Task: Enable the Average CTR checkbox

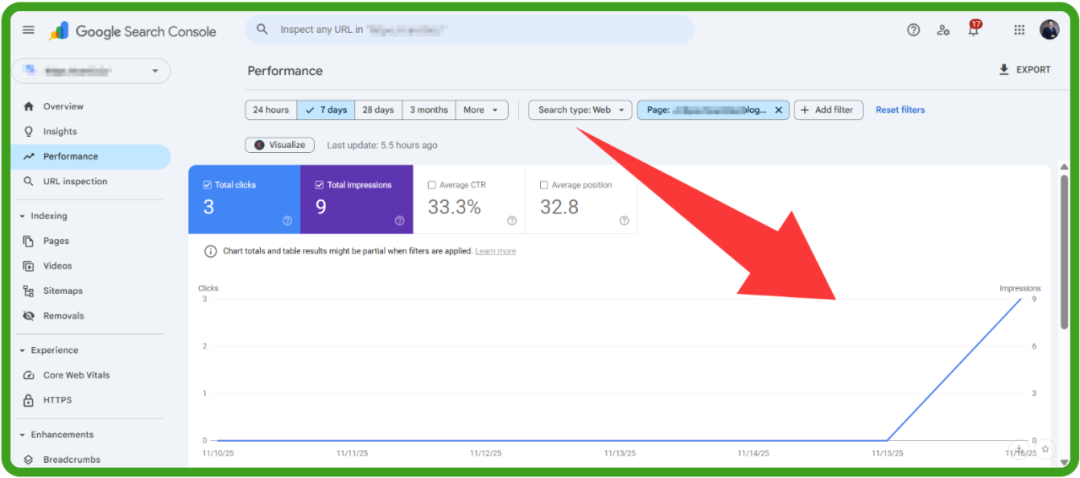Action: [x=432, y=185]
